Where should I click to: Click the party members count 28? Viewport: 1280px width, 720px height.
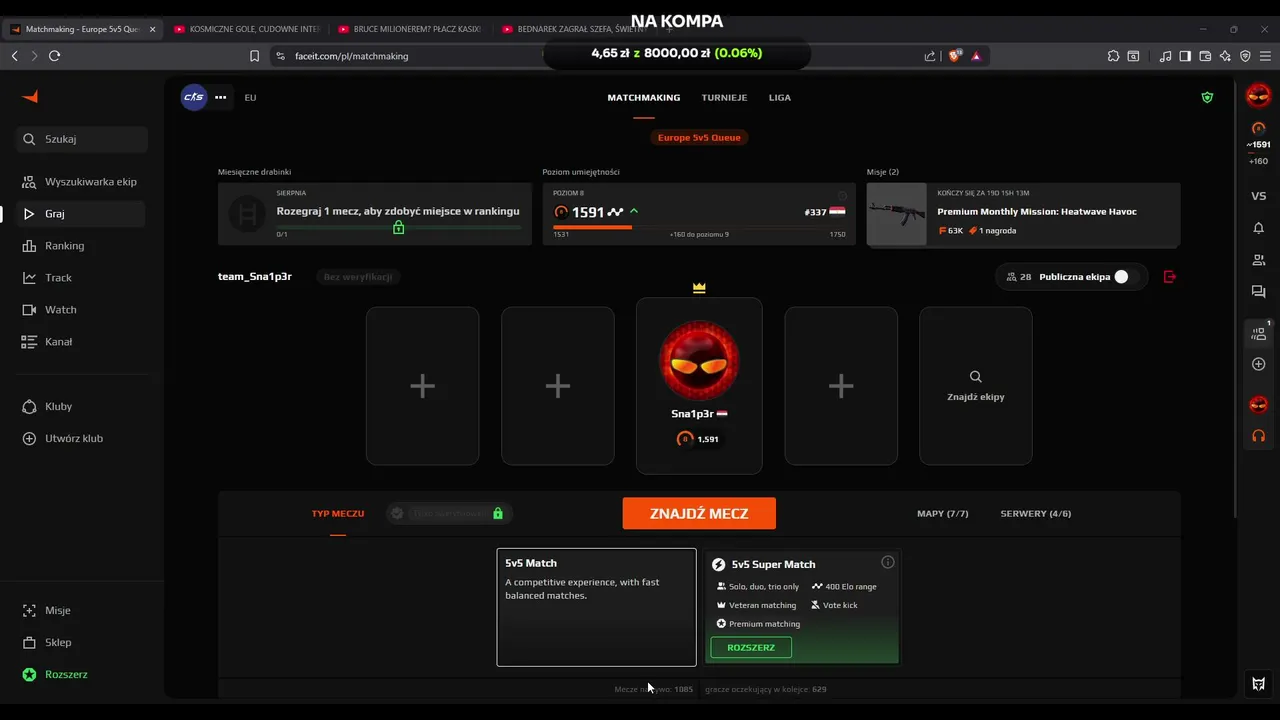tap(1019, 277)
